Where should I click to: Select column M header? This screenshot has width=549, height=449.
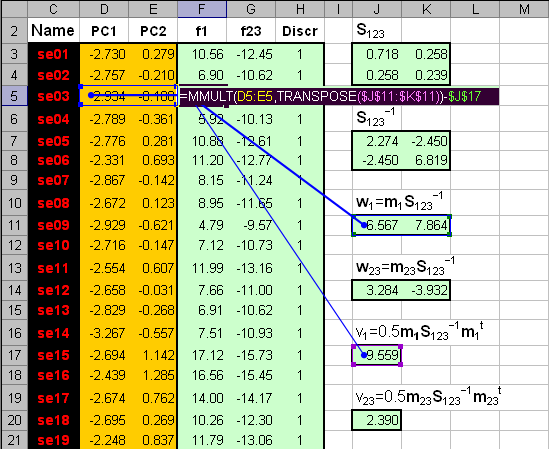524,9
